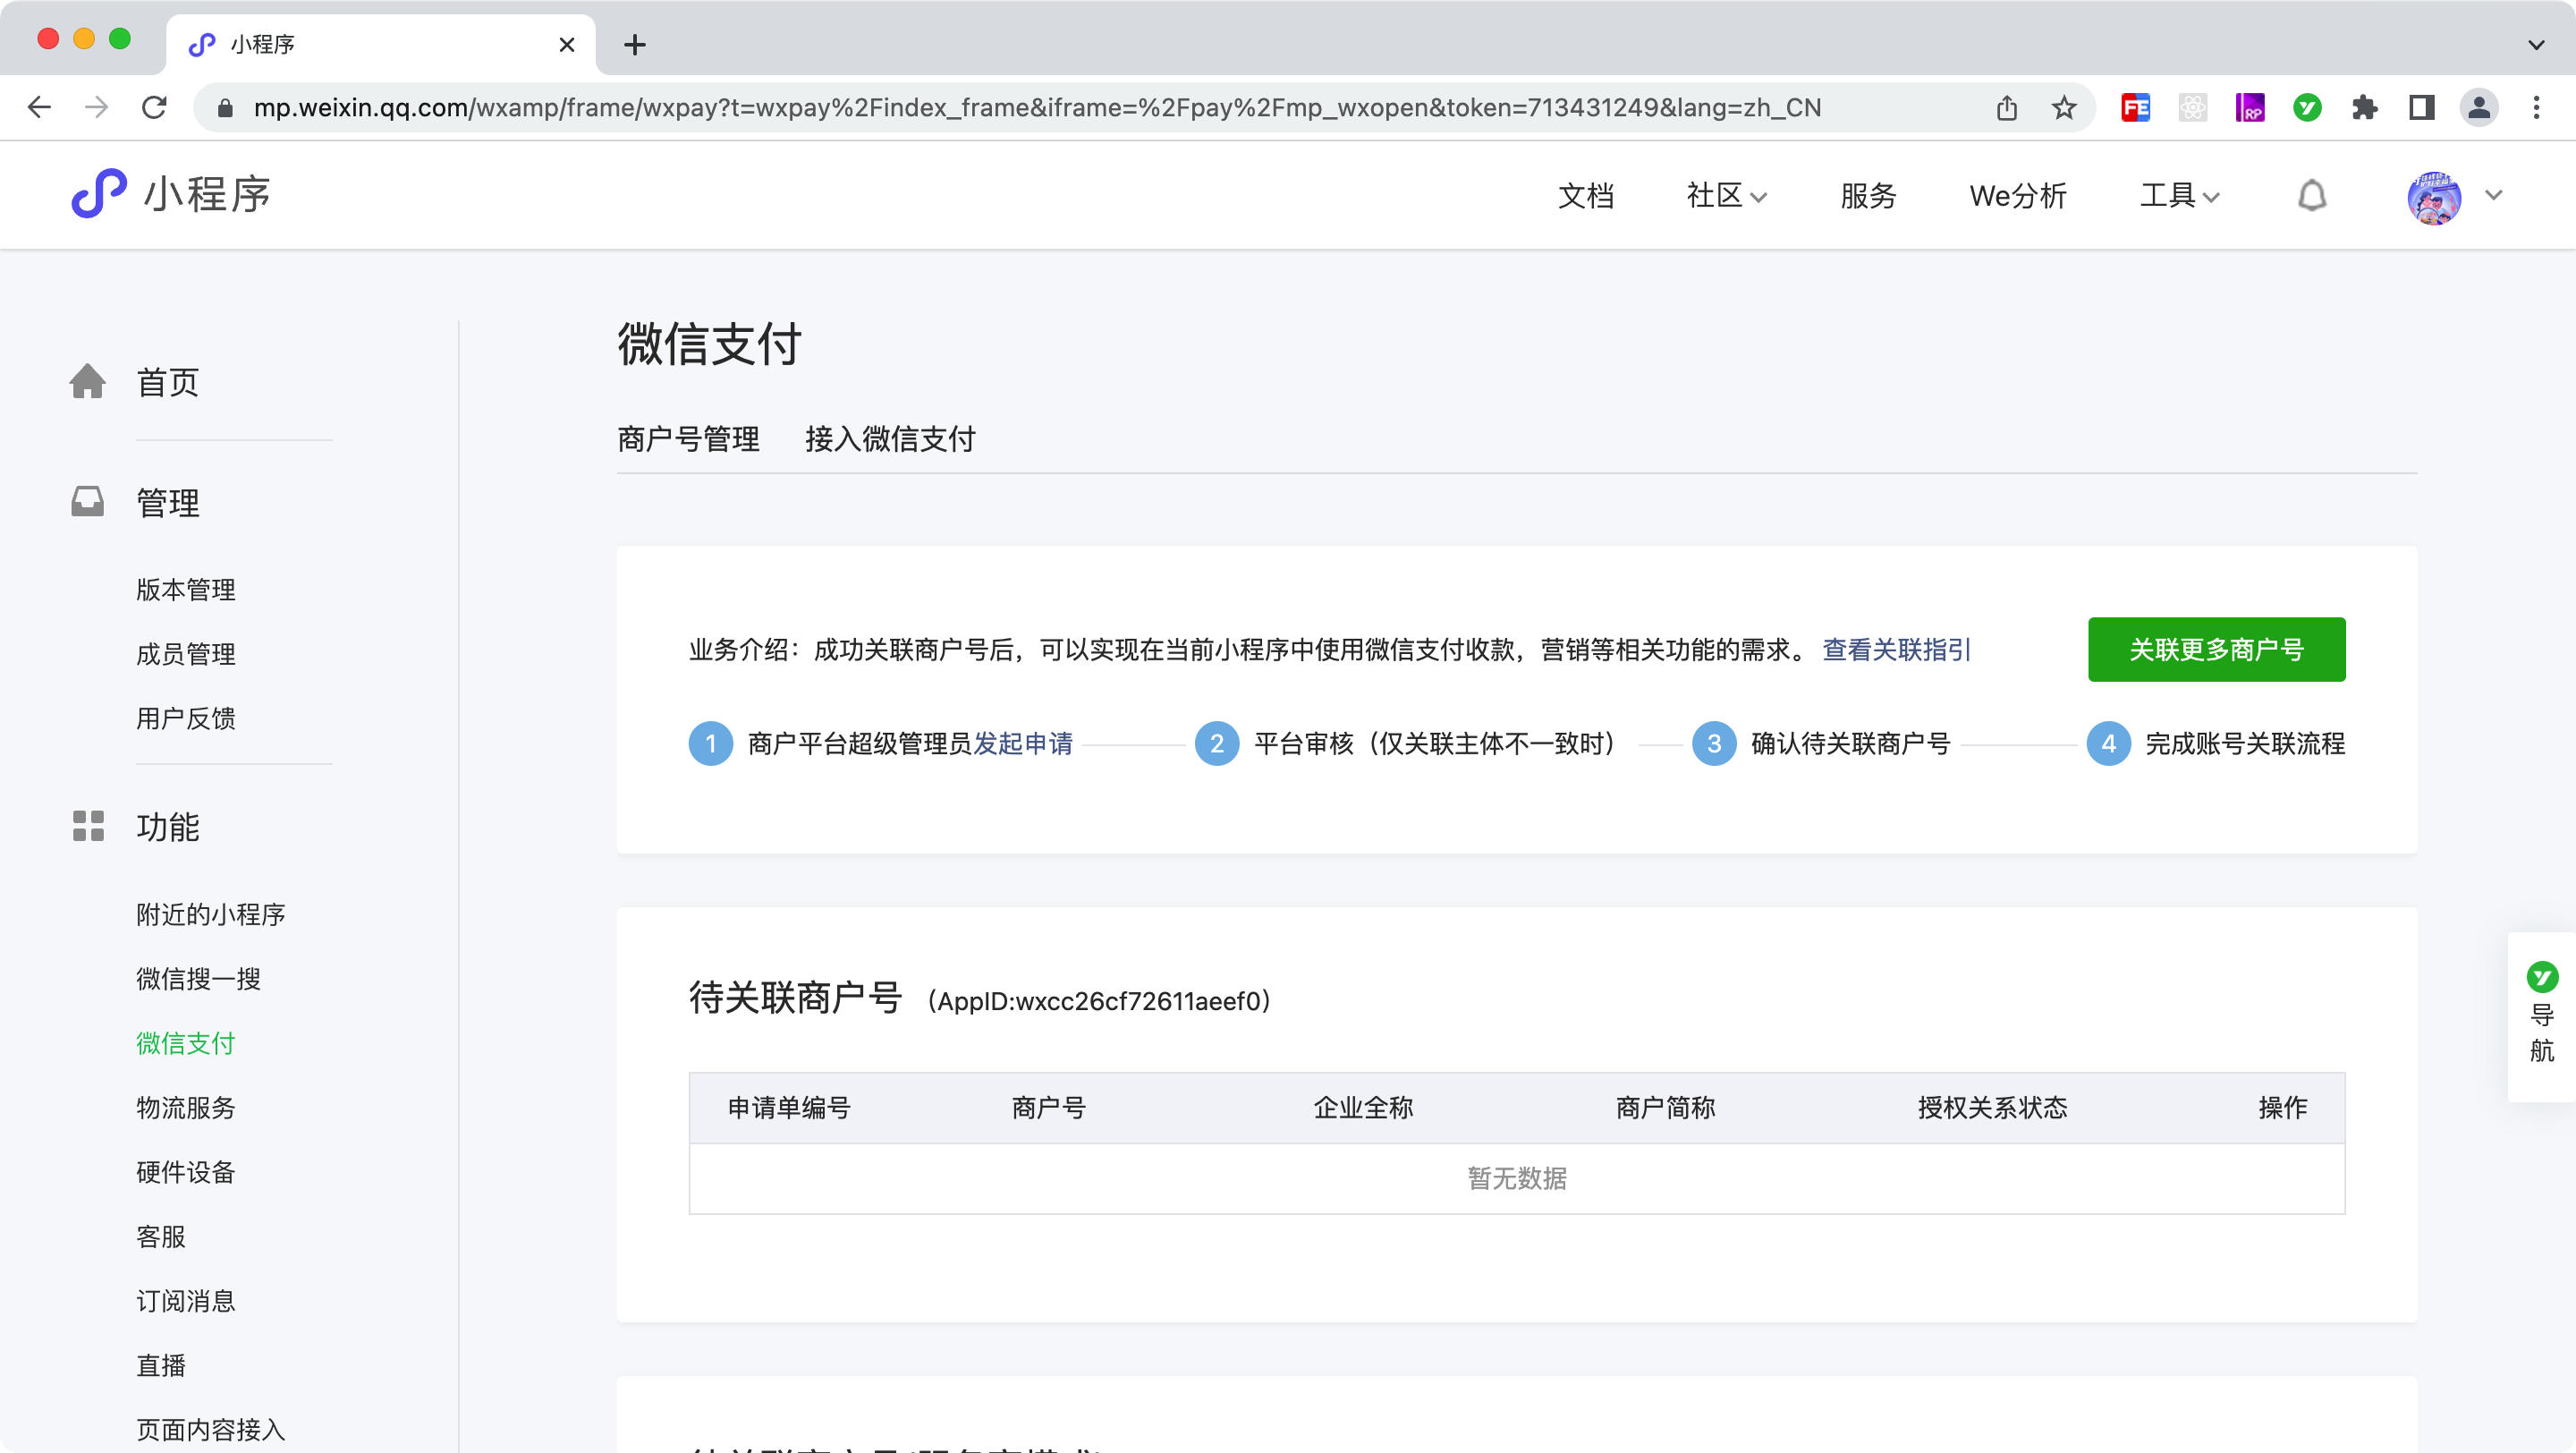Bookmark this page with star icon
This screenshot has width=2576, height=1453.
click(2064, 107)
